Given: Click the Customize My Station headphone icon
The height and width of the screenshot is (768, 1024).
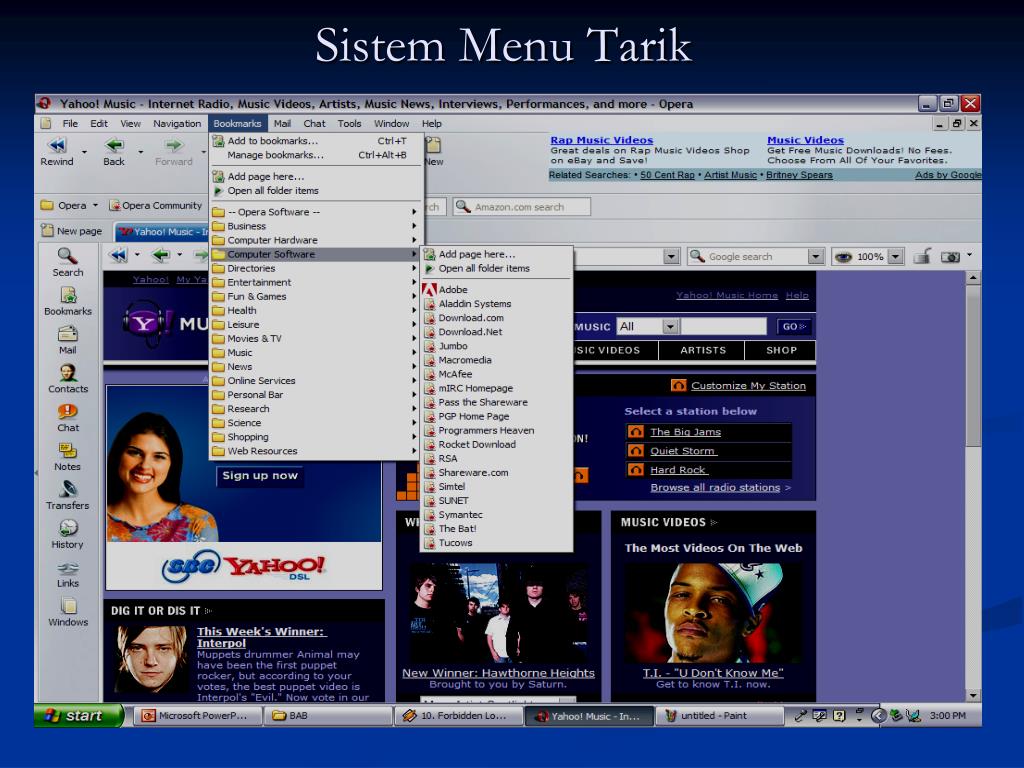Looking at the screenshot, I should (x=679, y=385).
